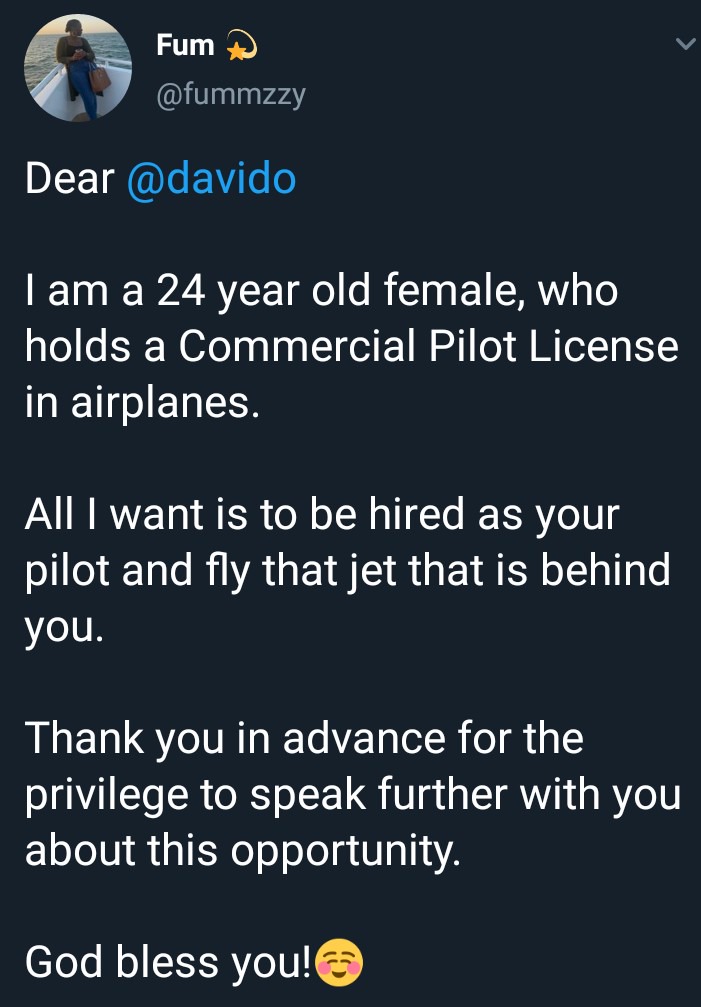Click the line 'All I want is to be hired'

[x=244, y=515]
